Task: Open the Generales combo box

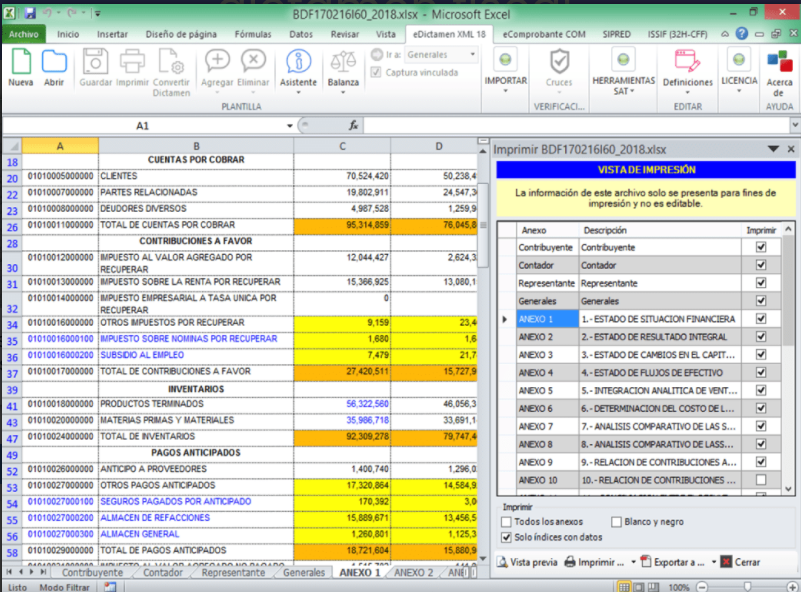Action: tap(441, 55)
